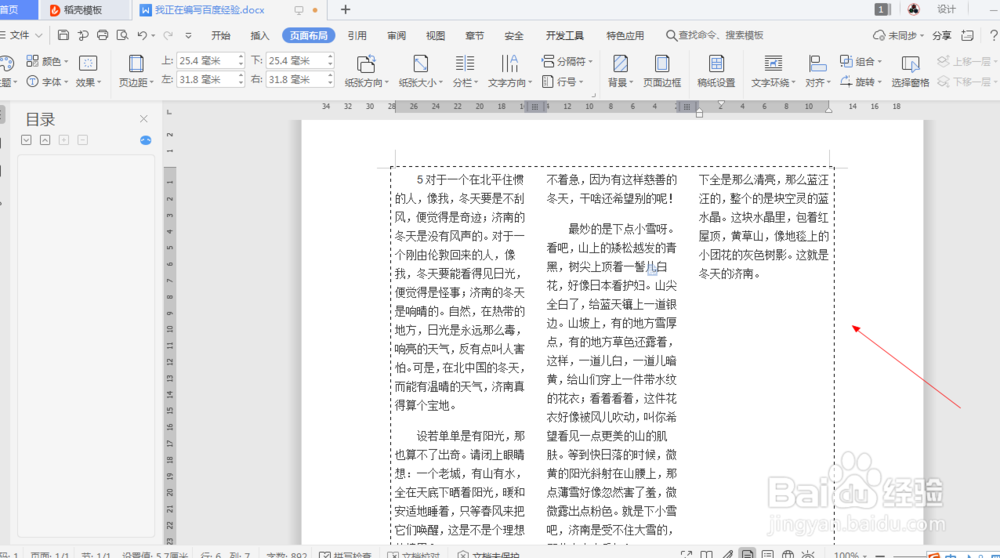Decrease right margin with stepper down arrow
Viewport: 1000px width, 558px height.
(x=330, y=84)
